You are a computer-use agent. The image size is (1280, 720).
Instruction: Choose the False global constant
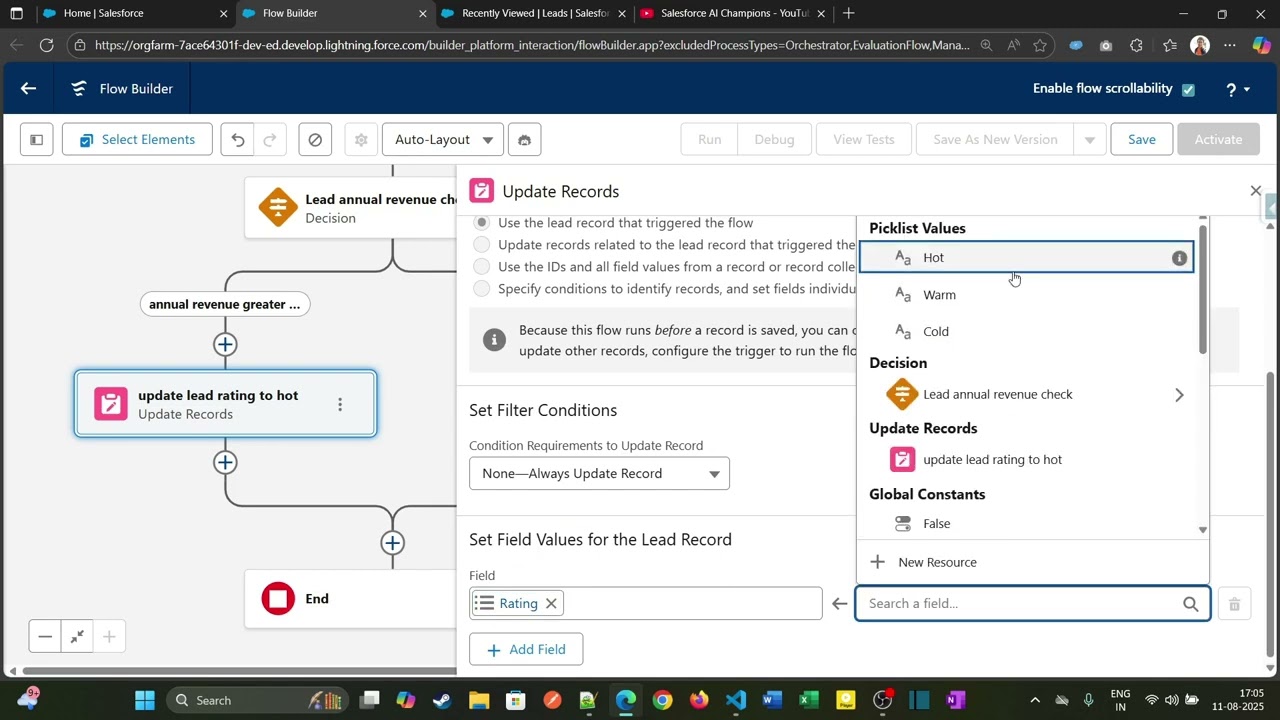[x=1026, y=524]
